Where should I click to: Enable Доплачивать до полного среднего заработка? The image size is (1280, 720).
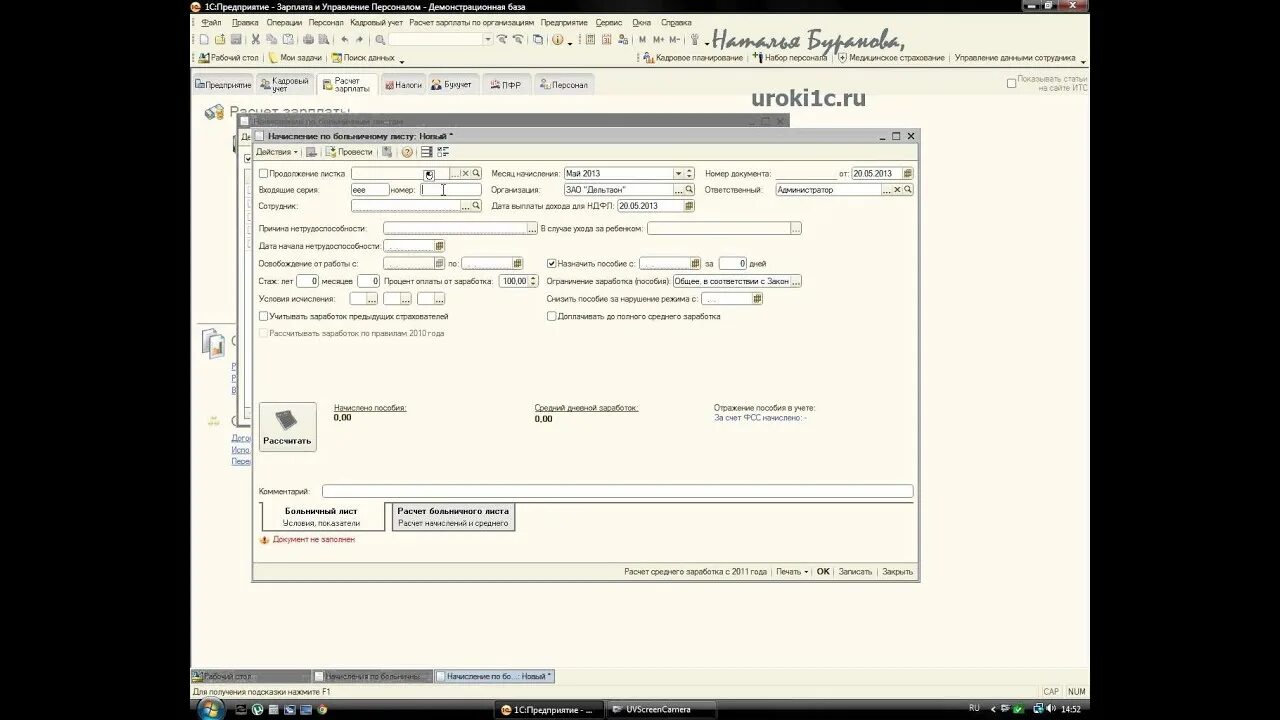coord(551,316)
